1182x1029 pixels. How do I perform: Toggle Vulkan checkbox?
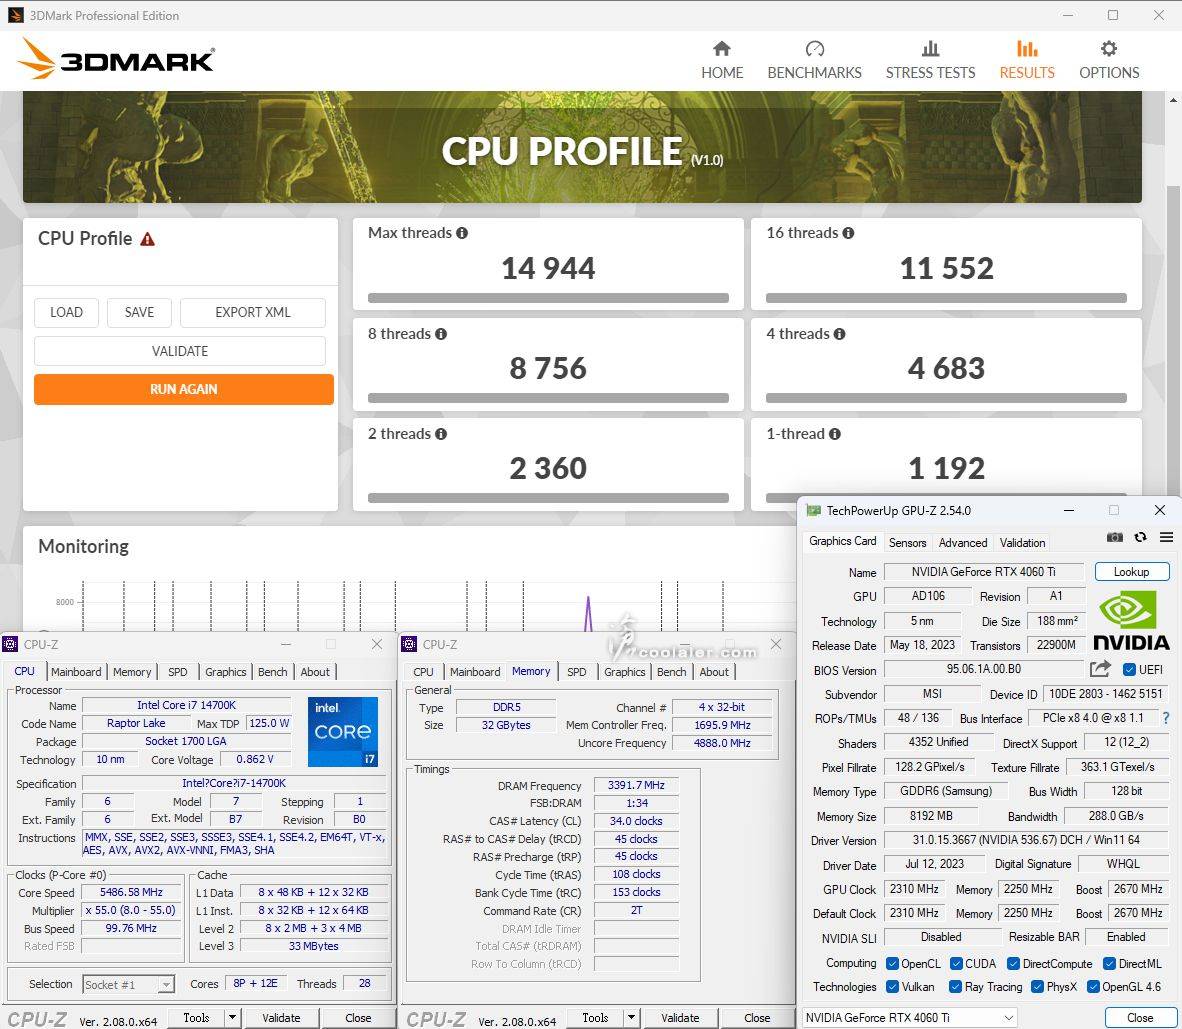(x=892, y=987)
